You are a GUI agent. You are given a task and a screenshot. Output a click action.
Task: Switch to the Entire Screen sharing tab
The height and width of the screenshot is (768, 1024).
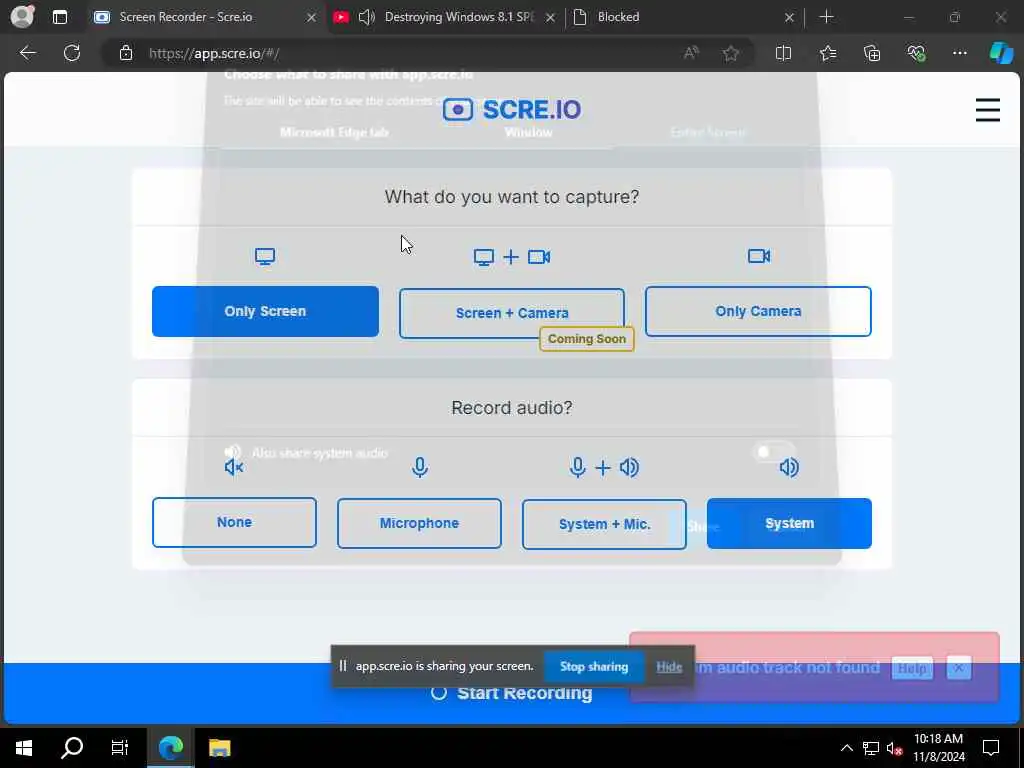coord(708,133)
